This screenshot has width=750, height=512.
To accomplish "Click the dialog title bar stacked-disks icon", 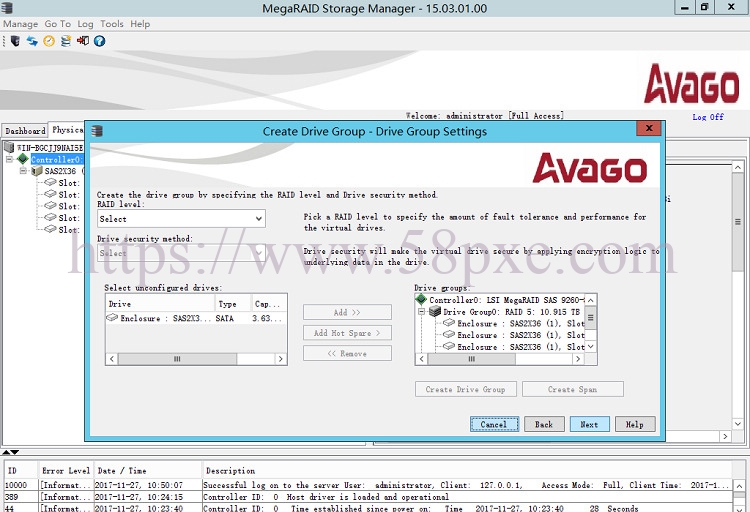I will coord(97,131).
